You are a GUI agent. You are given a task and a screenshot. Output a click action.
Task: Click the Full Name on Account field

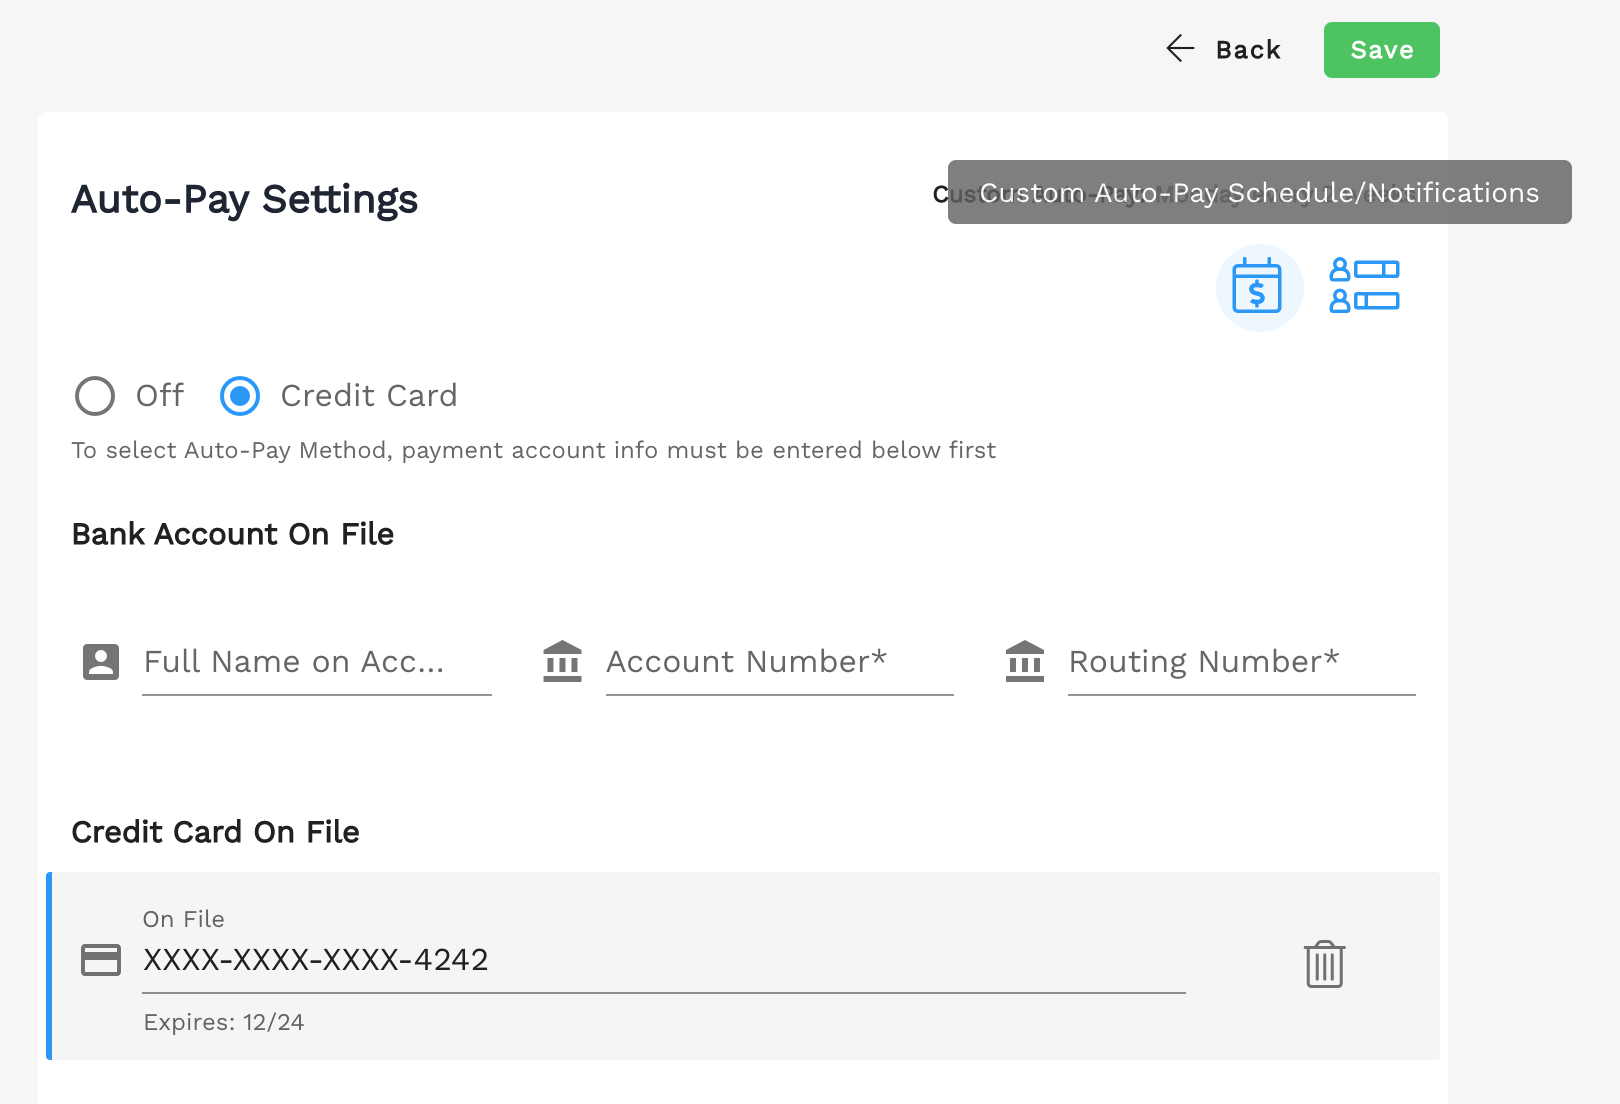(x=316, y=662)
